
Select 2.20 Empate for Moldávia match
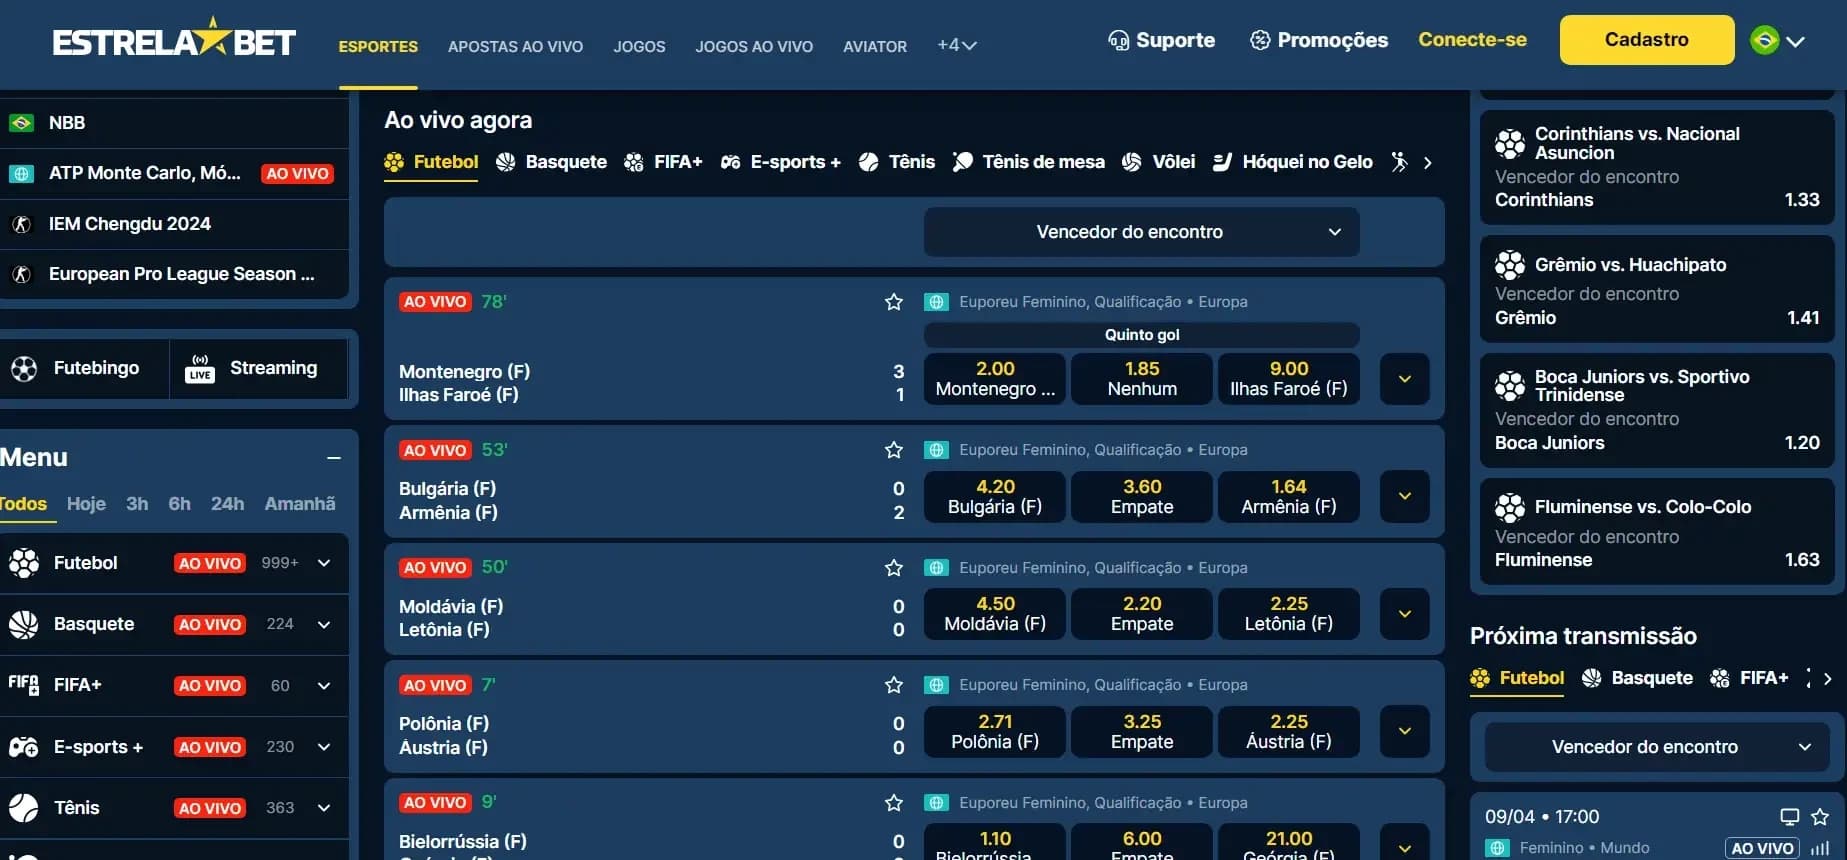point(1142,614)
